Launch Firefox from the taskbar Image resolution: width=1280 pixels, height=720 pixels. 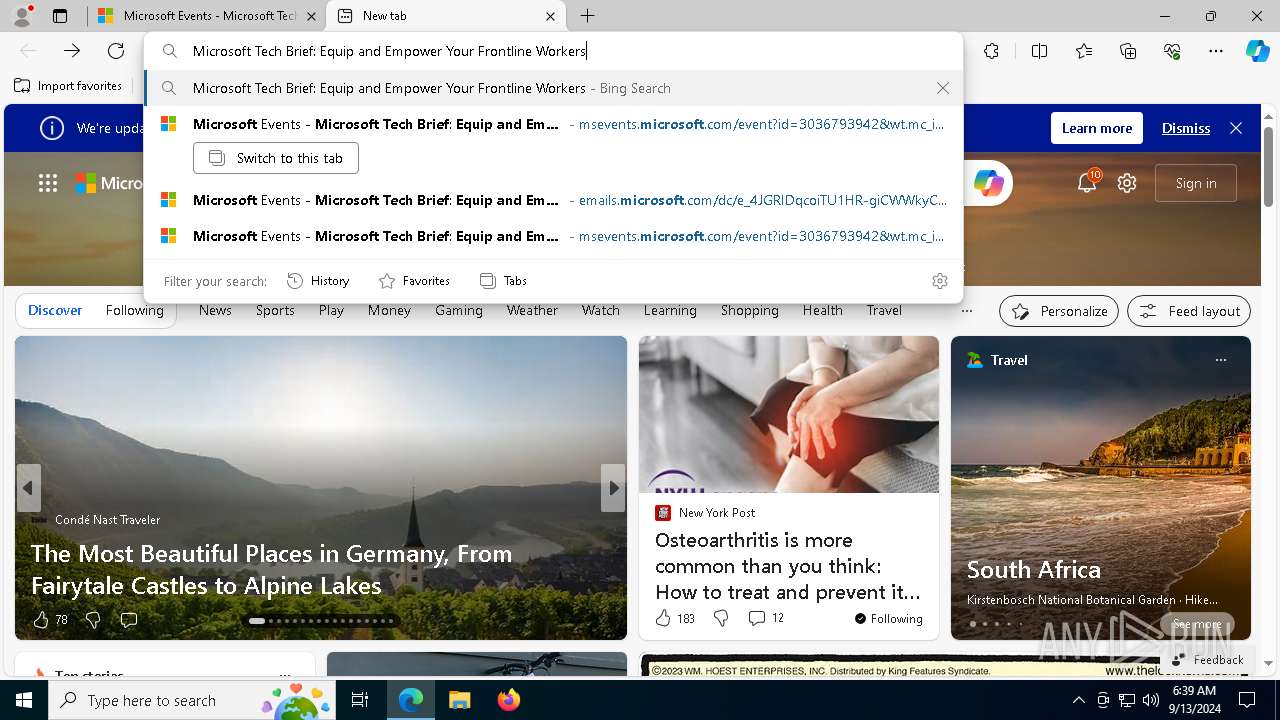[508, 700]
